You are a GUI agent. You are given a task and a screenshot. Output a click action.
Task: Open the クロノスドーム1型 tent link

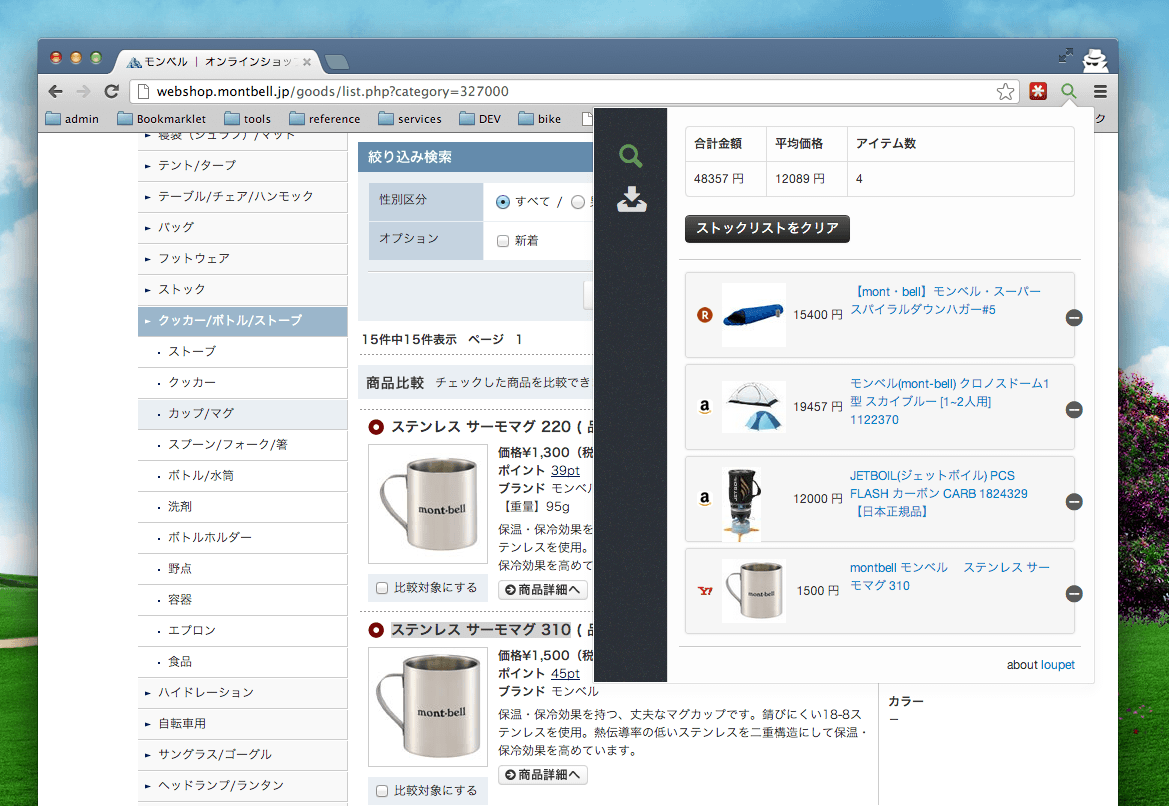pos(949,401)
